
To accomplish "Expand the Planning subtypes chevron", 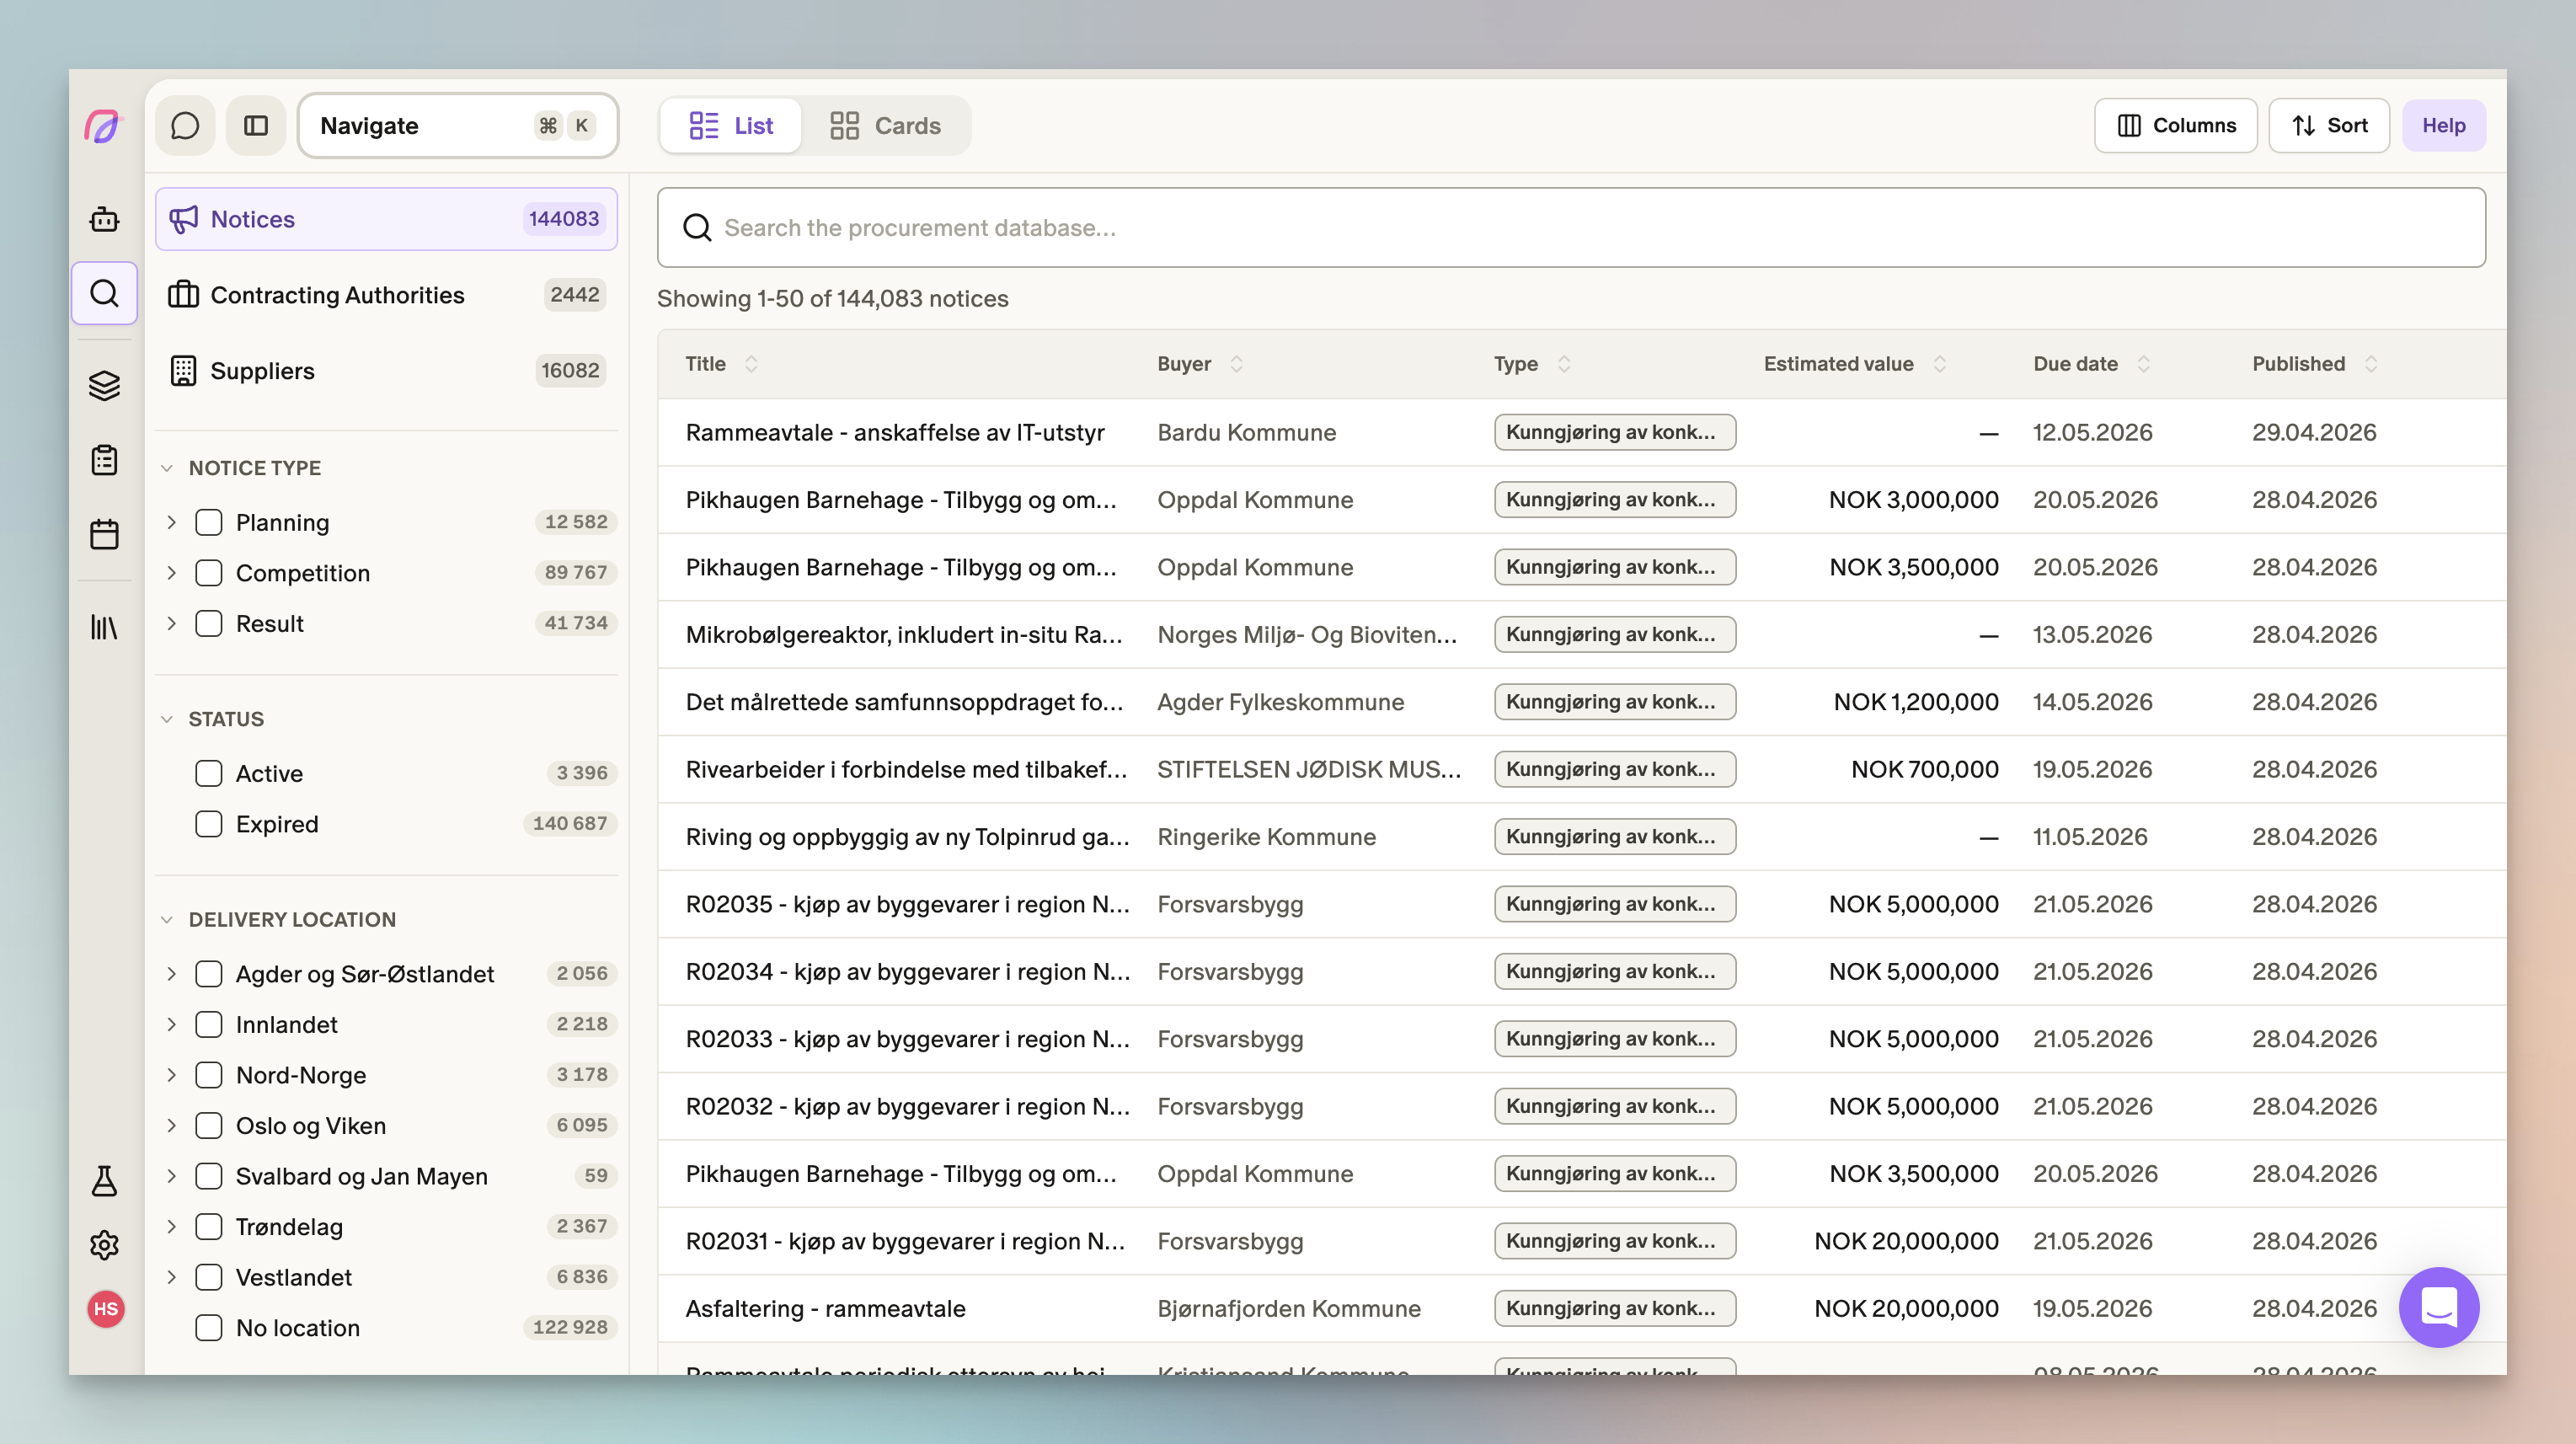I will pyautogui.click(x=171, y=522).
